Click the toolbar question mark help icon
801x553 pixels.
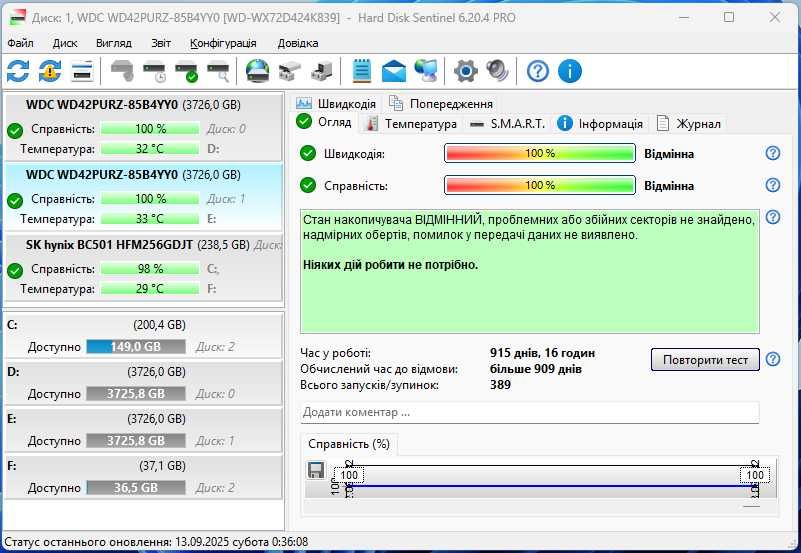pyautogui.click(x=537, y=71)
